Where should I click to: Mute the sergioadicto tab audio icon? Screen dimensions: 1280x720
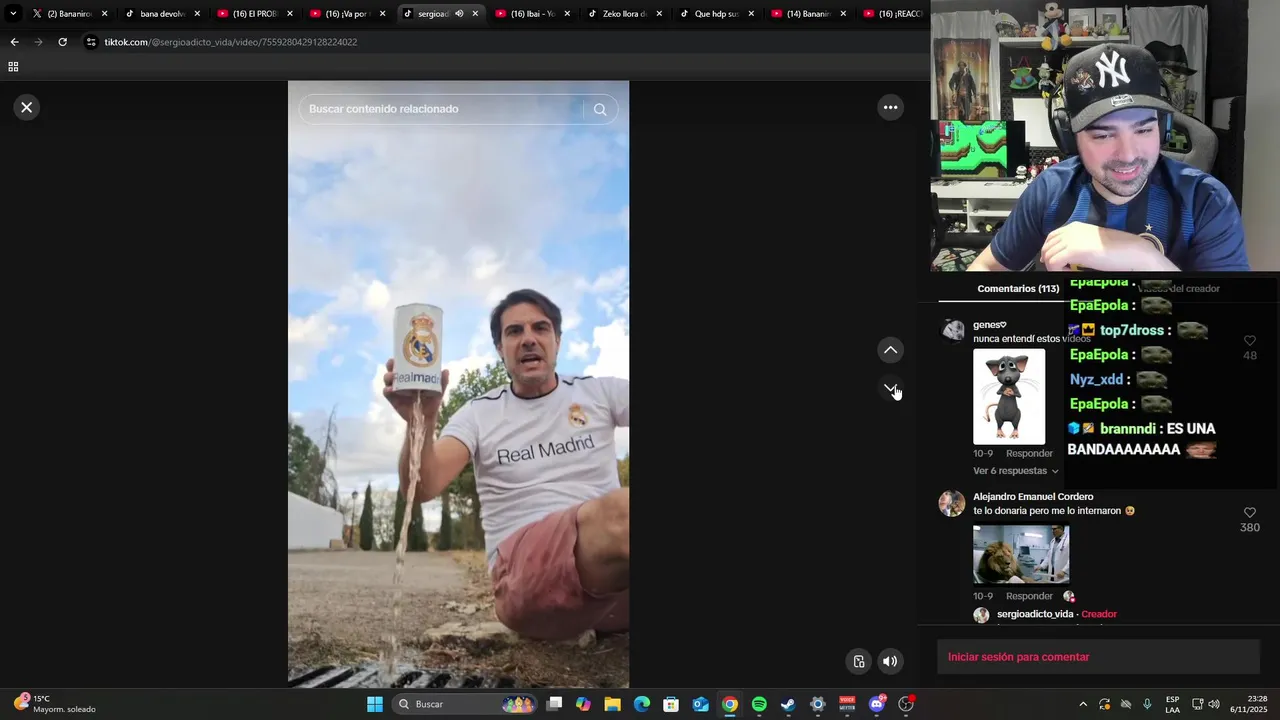click(459, 14)
